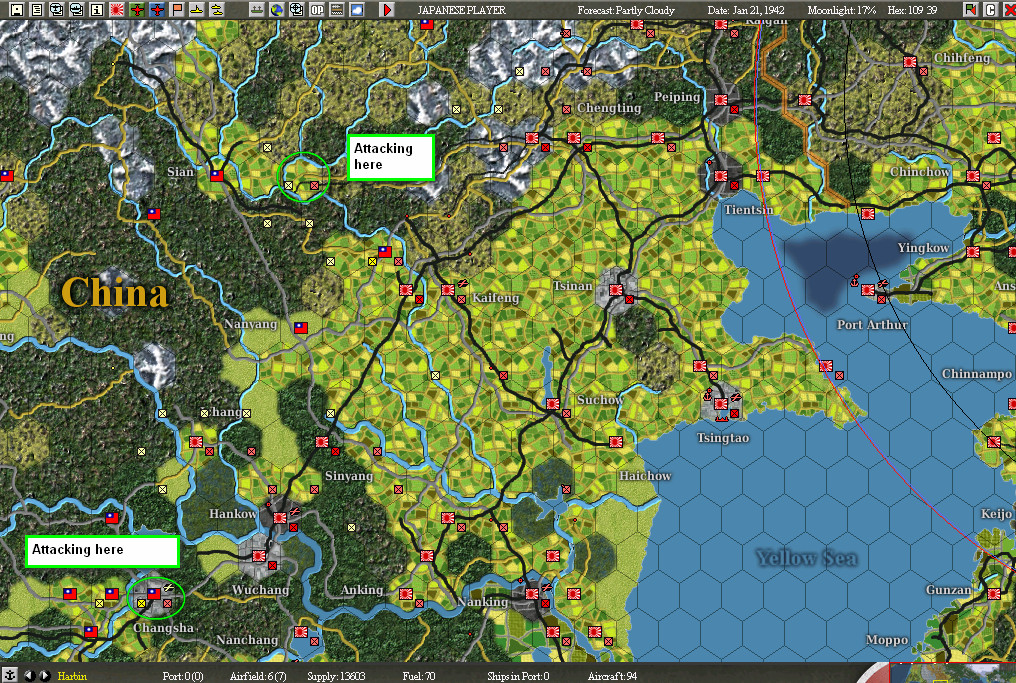The image size is (1016, 683).
Task: Click the red-and-green flag icon at top right
Action: pyautogui.click(x=970, y=9)
